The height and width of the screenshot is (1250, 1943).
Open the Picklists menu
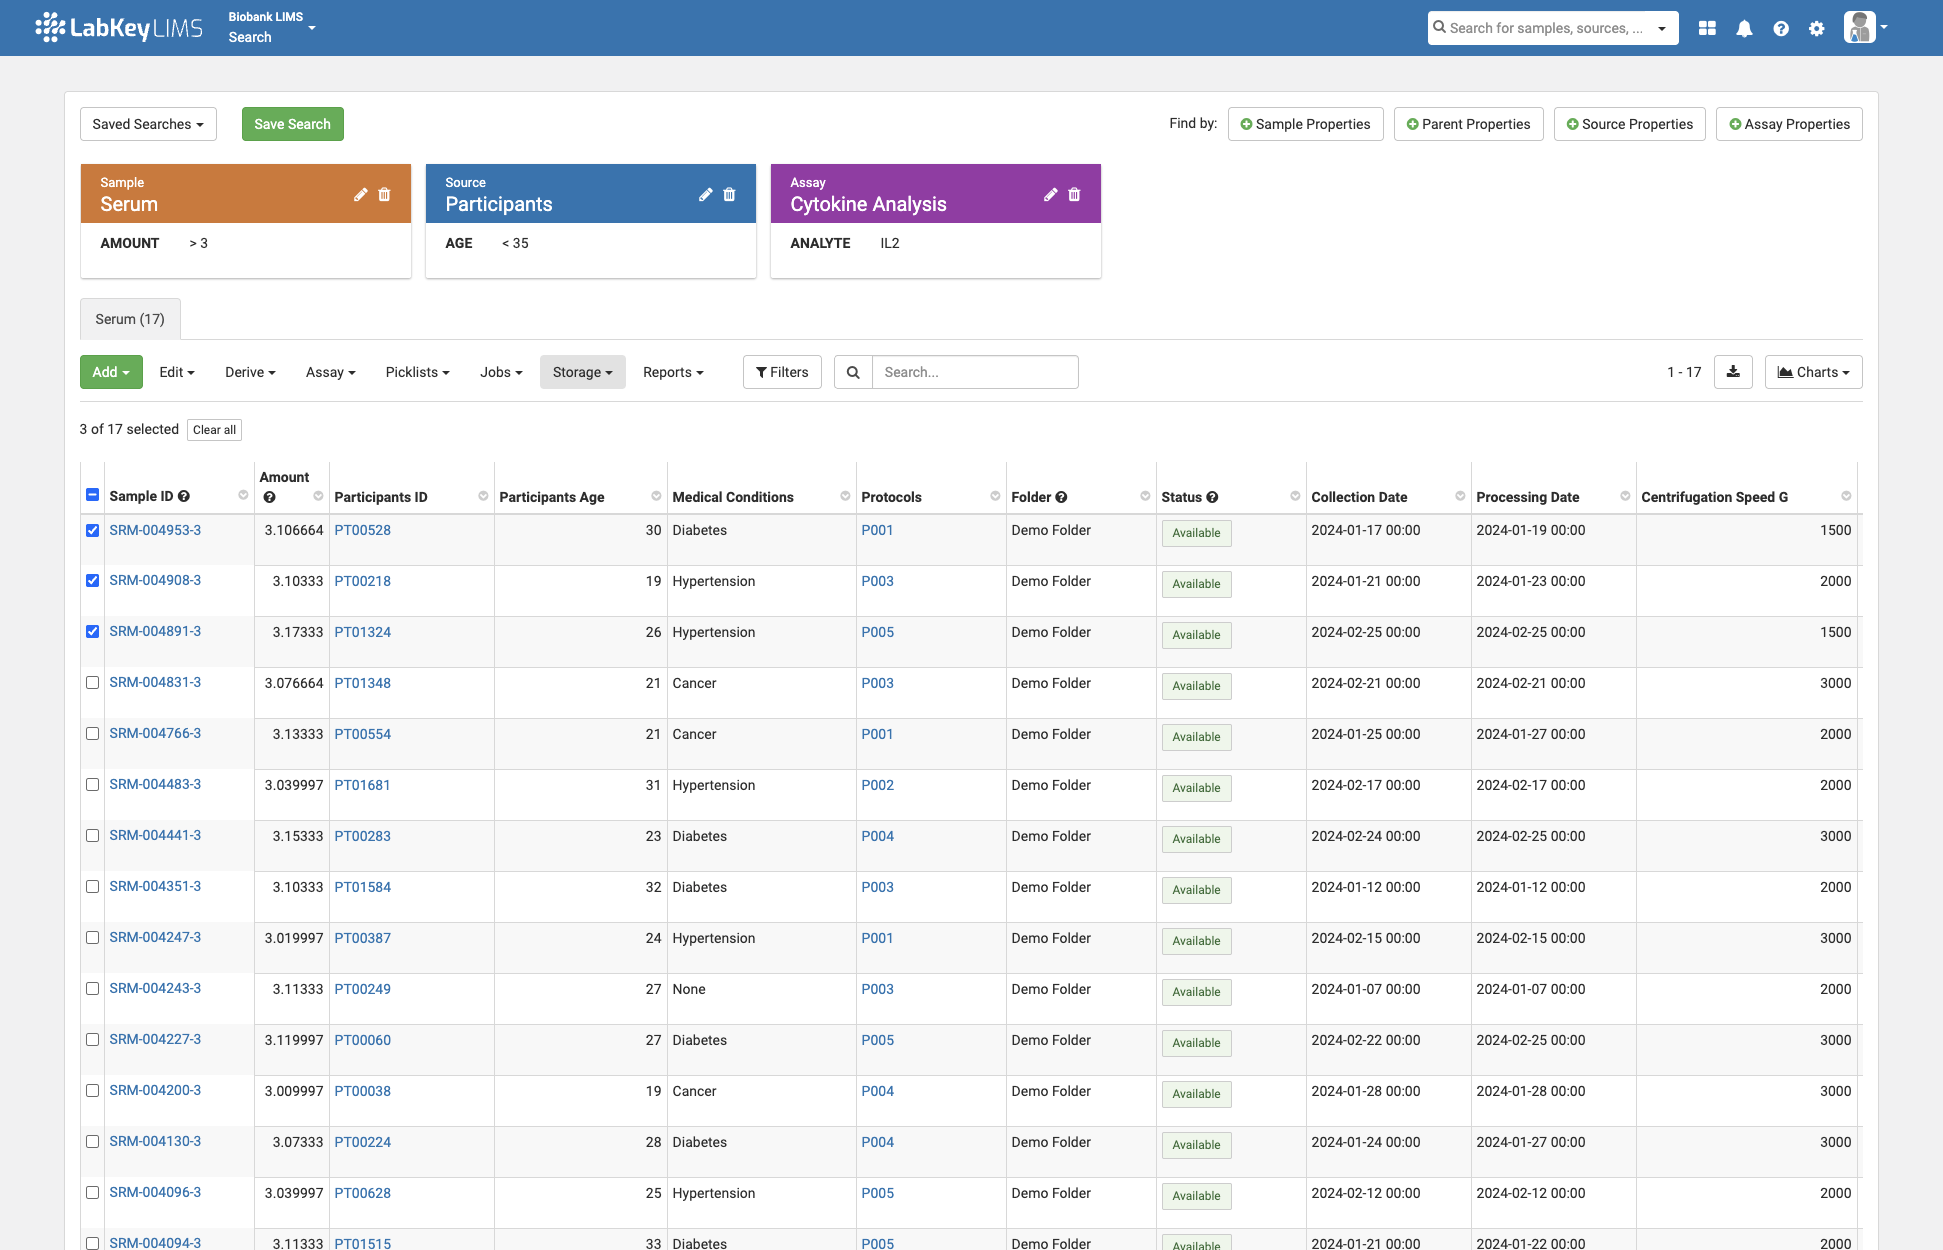[x=418, y=372]
